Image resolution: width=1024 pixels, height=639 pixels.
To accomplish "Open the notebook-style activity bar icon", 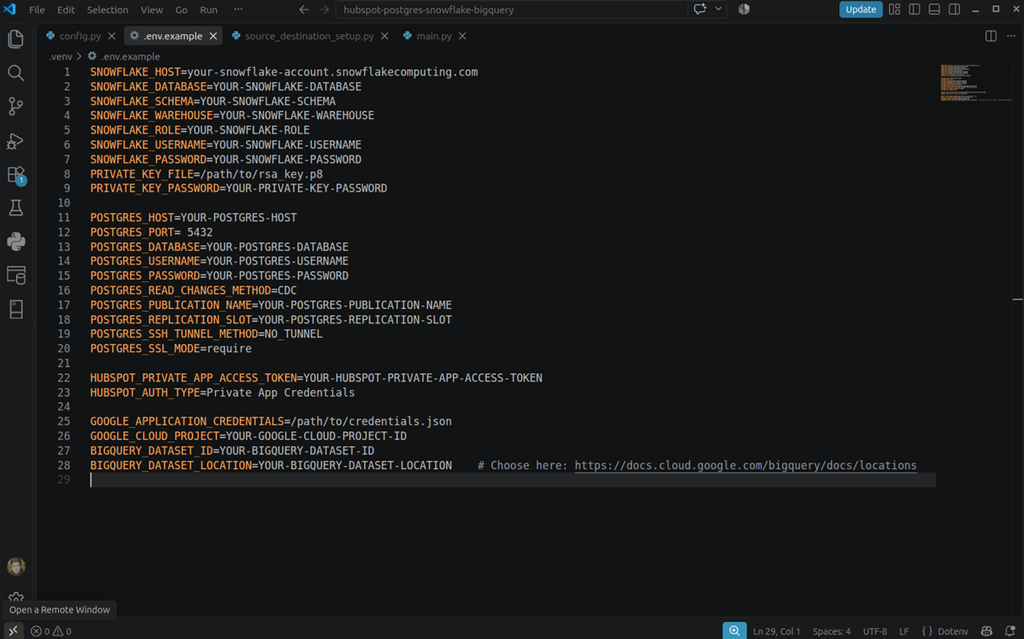I will [16, 309].
